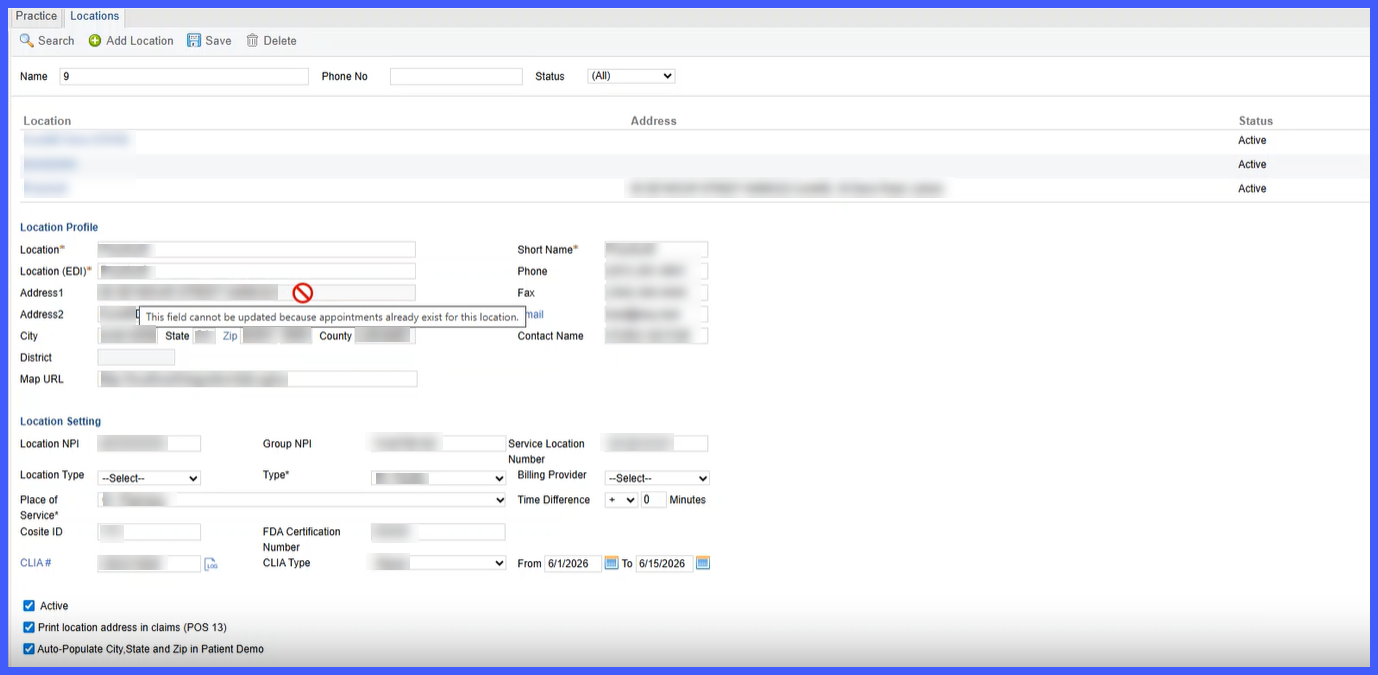Uncheck the Active checkbox
Image resolution: width=1378 pixels, height=675 pixels.
29,606
